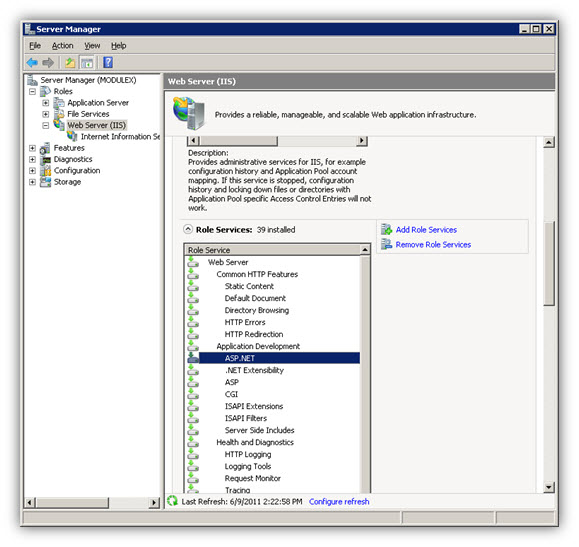Open the View menu
This screenshot has width=579, height=547.
[92, 45]
